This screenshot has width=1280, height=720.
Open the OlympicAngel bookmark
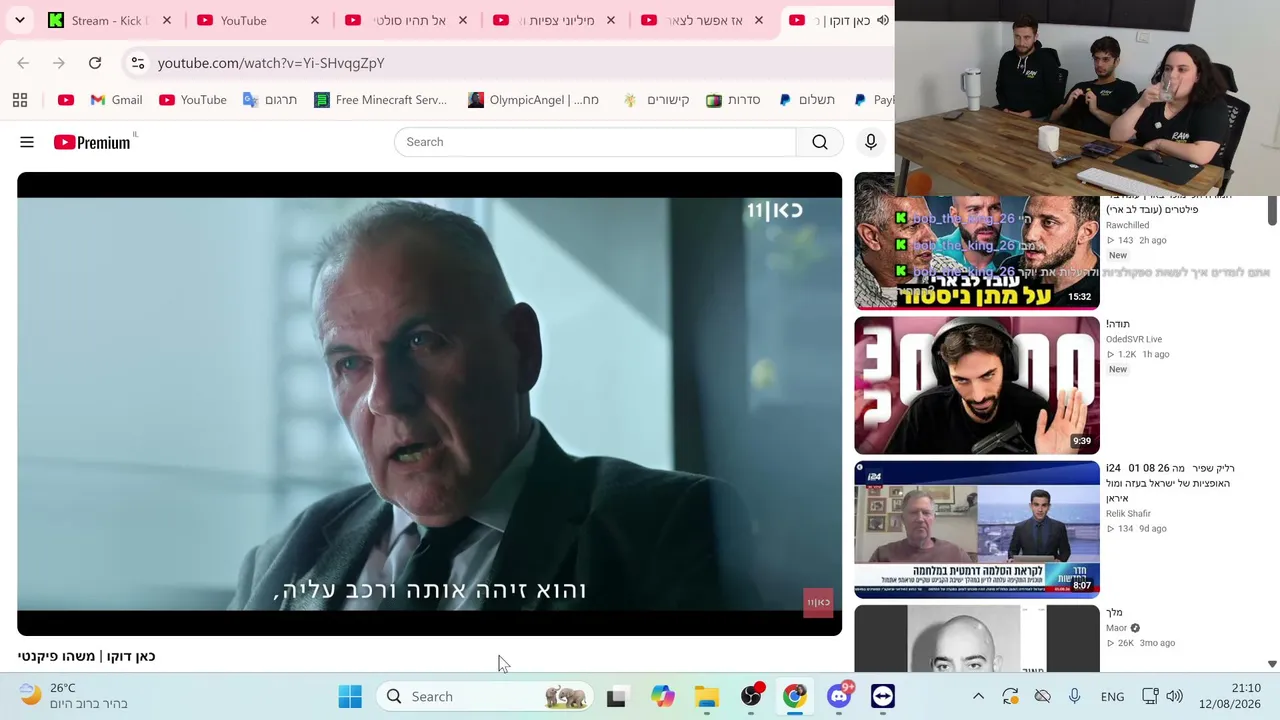click(x=534, y=100)
